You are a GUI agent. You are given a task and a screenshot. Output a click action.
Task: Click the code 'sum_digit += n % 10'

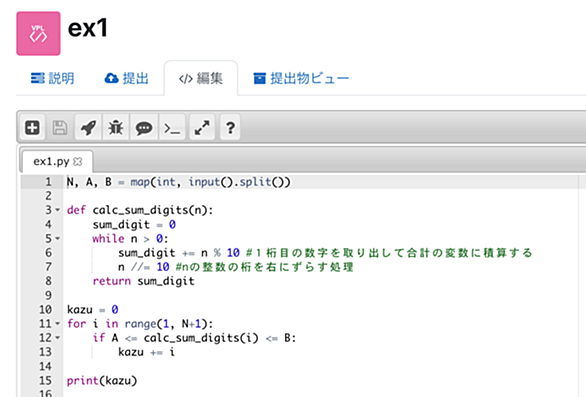coord(179,253)
